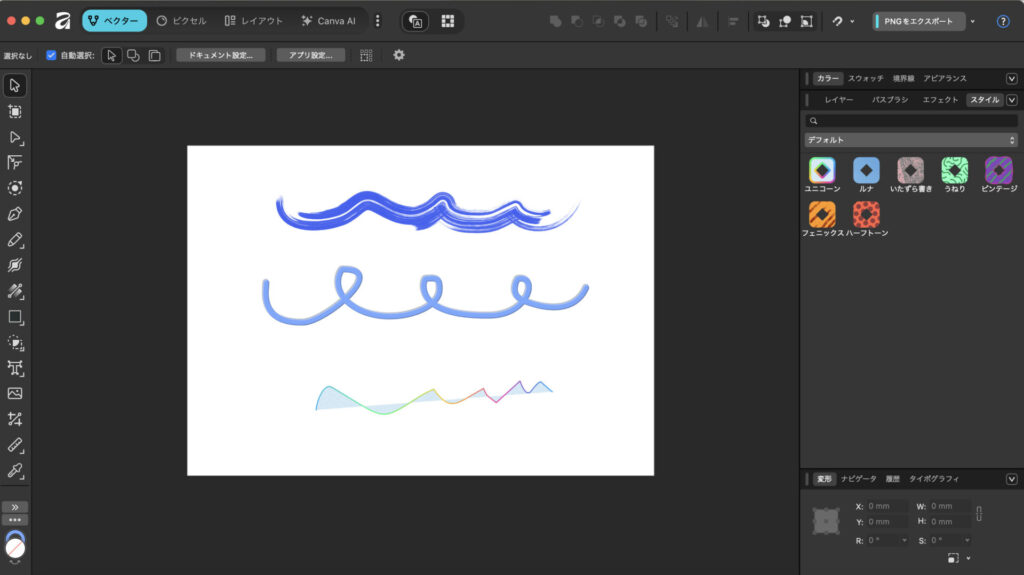Switch to レイアウト (Layout) studio mode
The width and height of the screenshot is (1024, 575).
(254, 21)
